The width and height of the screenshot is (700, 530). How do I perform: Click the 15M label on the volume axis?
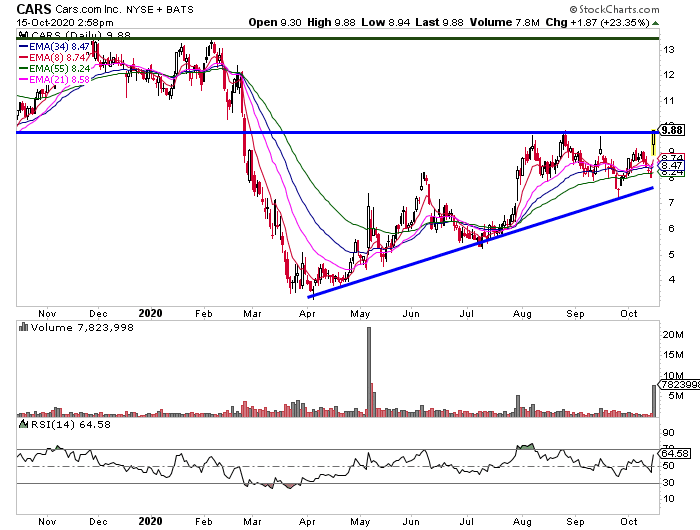point(673,355)
